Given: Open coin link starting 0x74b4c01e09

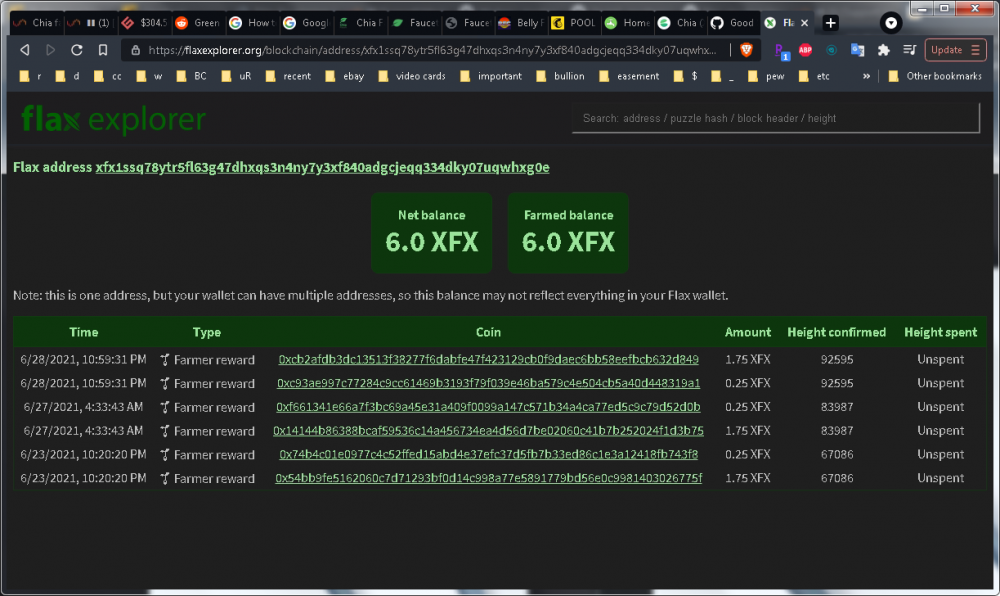Looking at the screenshot, I should click(489, 454).
